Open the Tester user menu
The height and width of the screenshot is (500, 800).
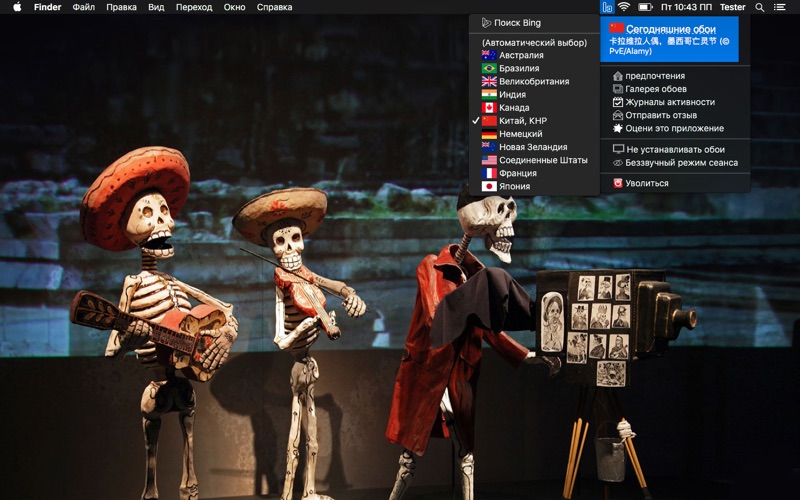tap(733, 7)
